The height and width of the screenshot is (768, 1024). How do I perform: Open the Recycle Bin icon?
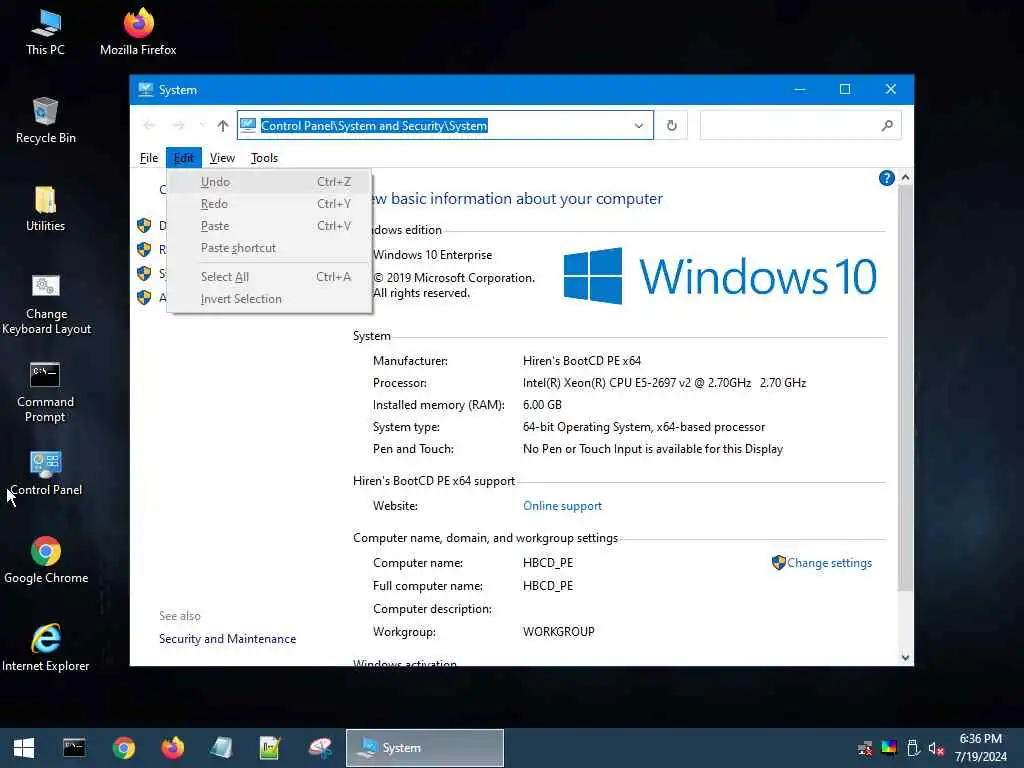tap(45, 120)
